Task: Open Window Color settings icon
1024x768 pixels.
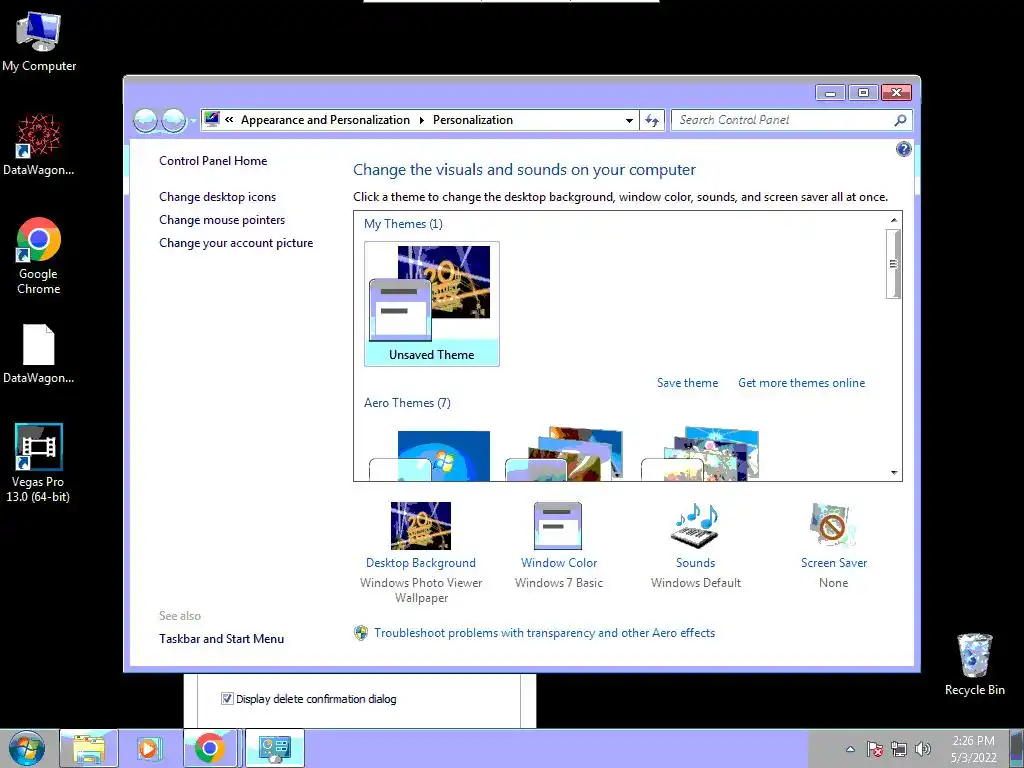Action: (558, 526)
